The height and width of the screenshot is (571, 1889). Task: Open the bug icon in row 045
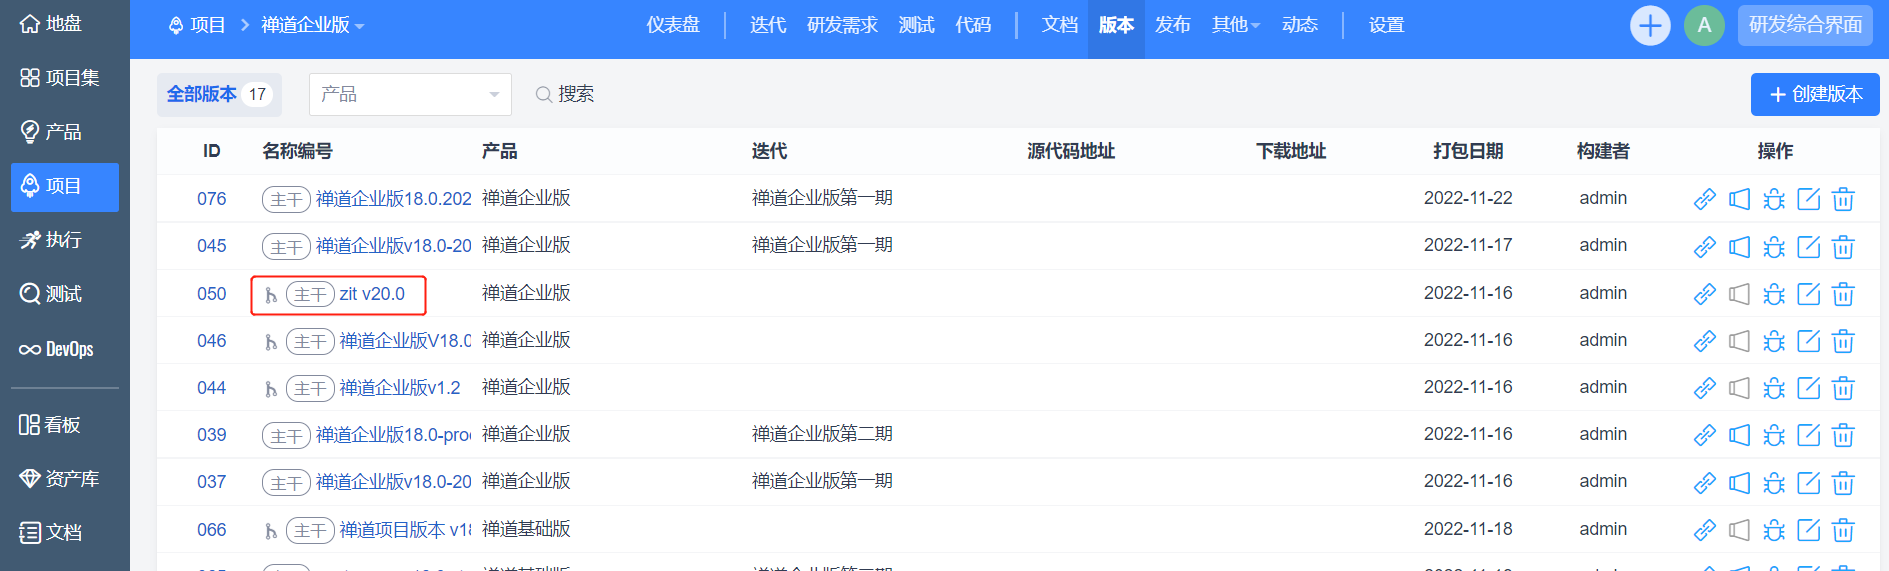coord(1774,246)
